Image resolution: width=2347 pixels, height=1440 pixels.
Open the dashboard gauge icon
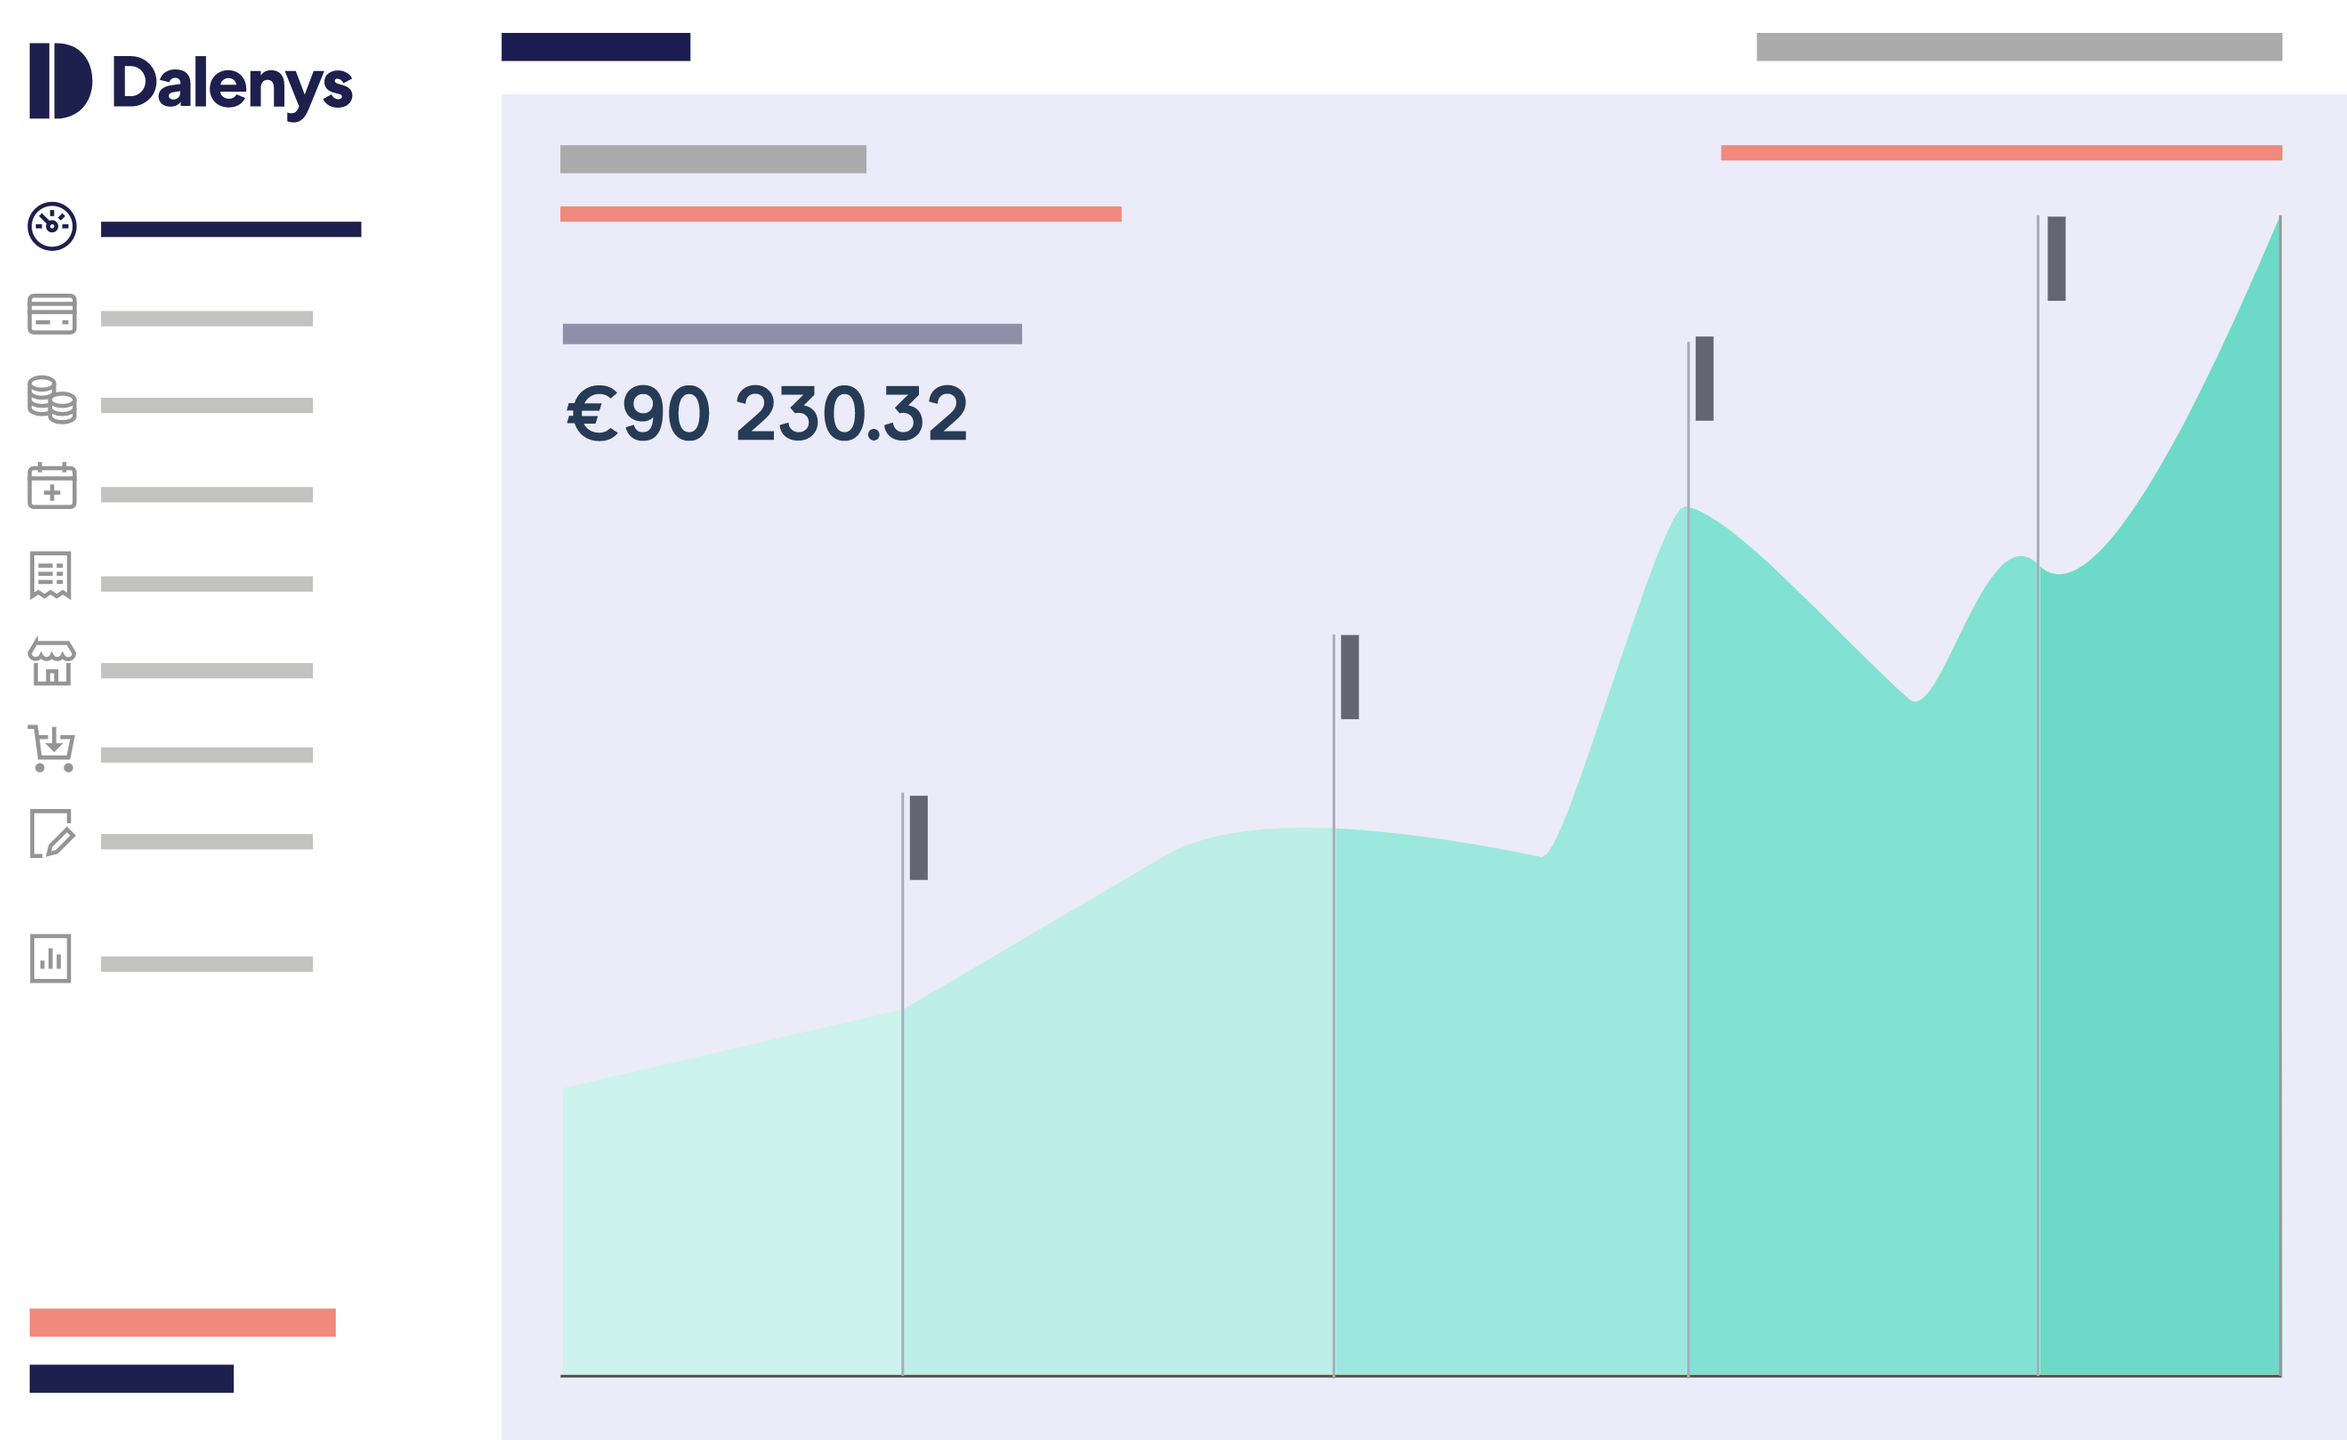click(52, 226)
